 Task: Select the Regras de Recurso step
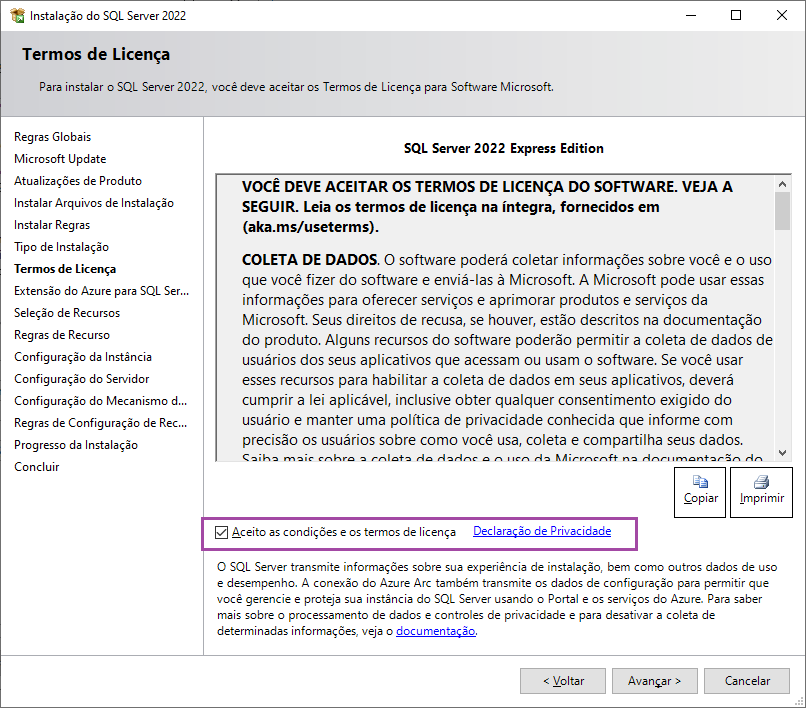point(62,336)
